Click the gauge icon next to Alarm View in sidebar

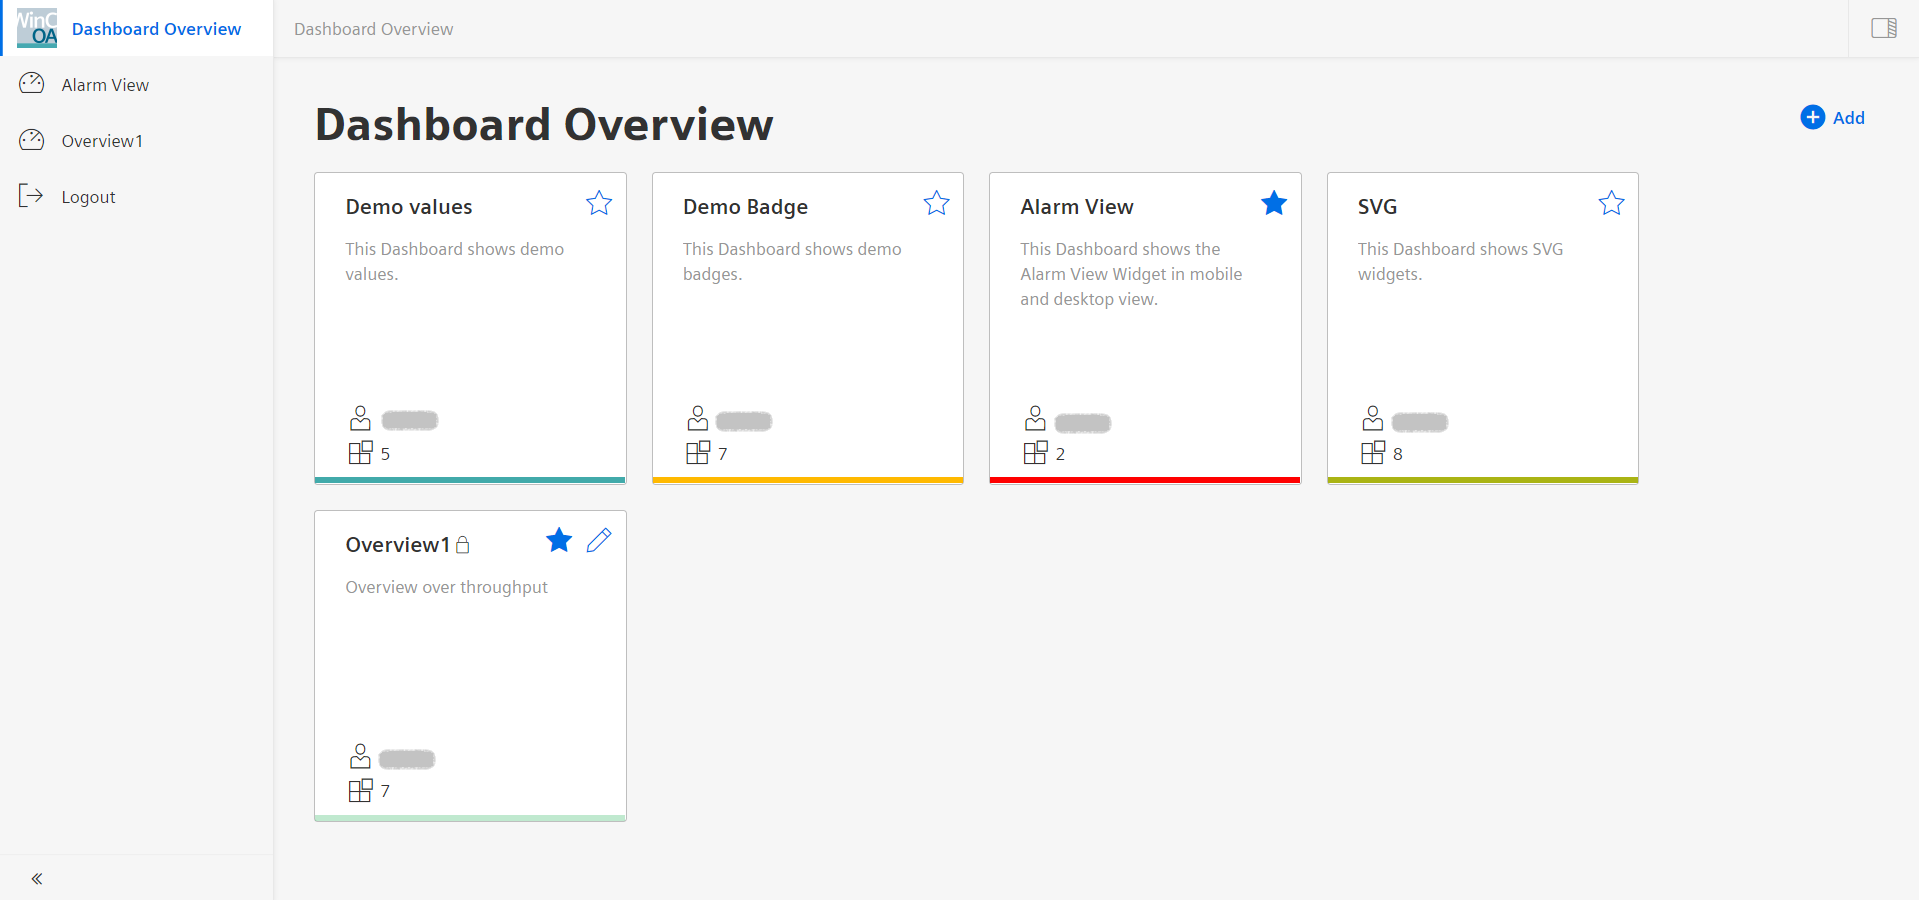(x=32, y=84)
